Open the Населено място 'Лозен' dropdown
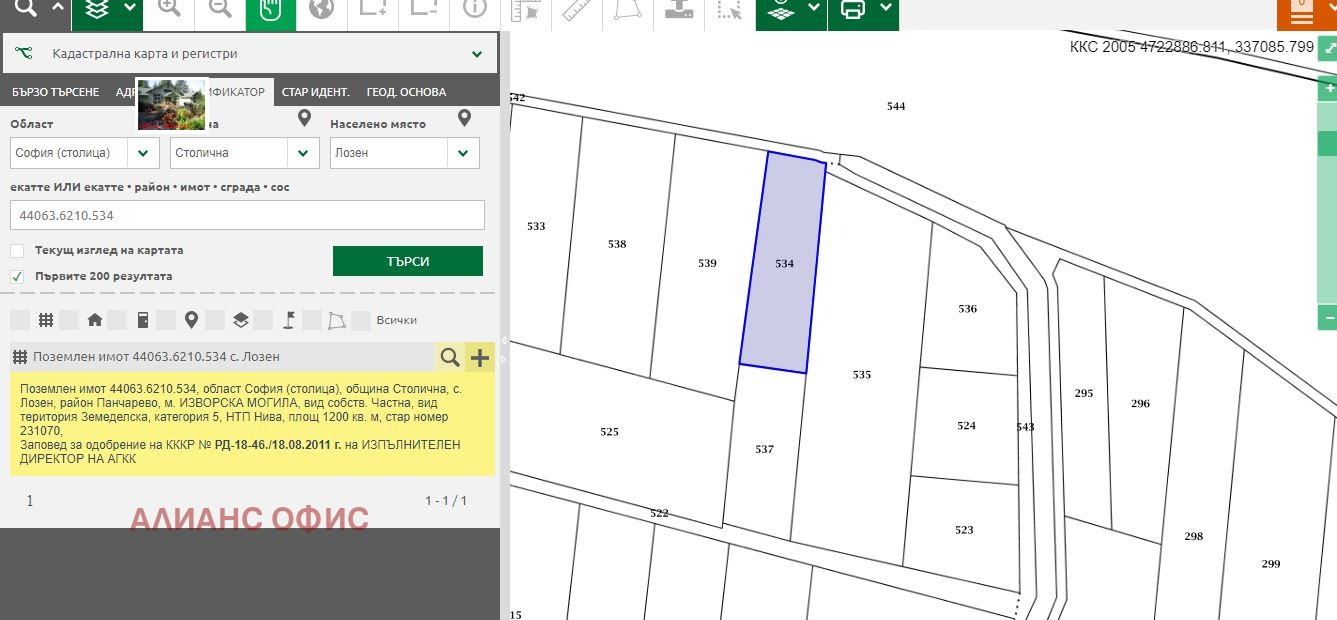The height and width of the screenshot is (620, 1337). (463, 153)
